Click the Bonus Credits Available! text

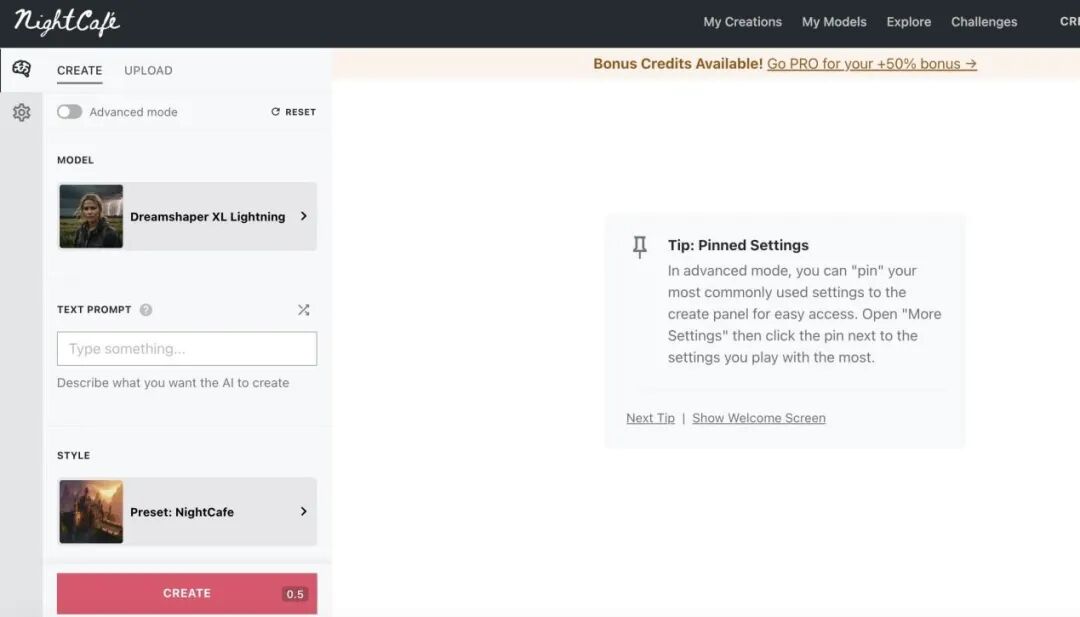(x=678, y=64)
